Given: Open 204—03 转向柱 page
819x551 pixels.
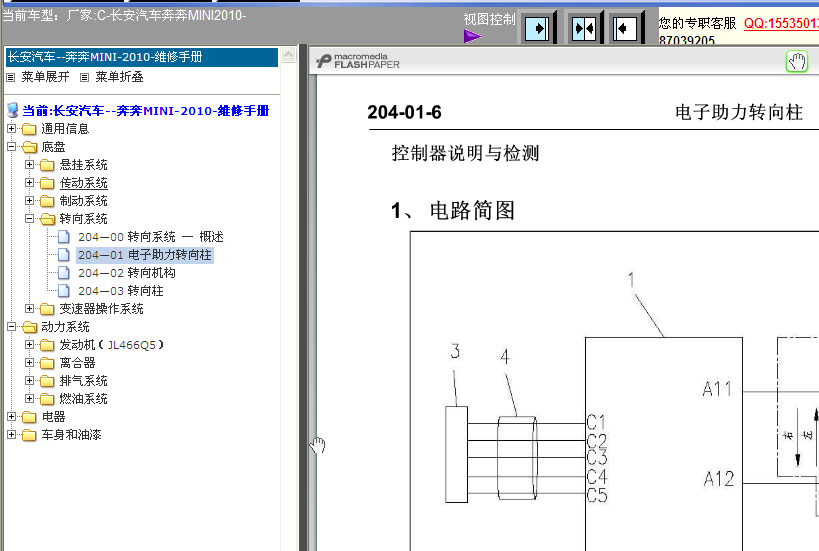Looking at the screenshot, I should 121,291.
